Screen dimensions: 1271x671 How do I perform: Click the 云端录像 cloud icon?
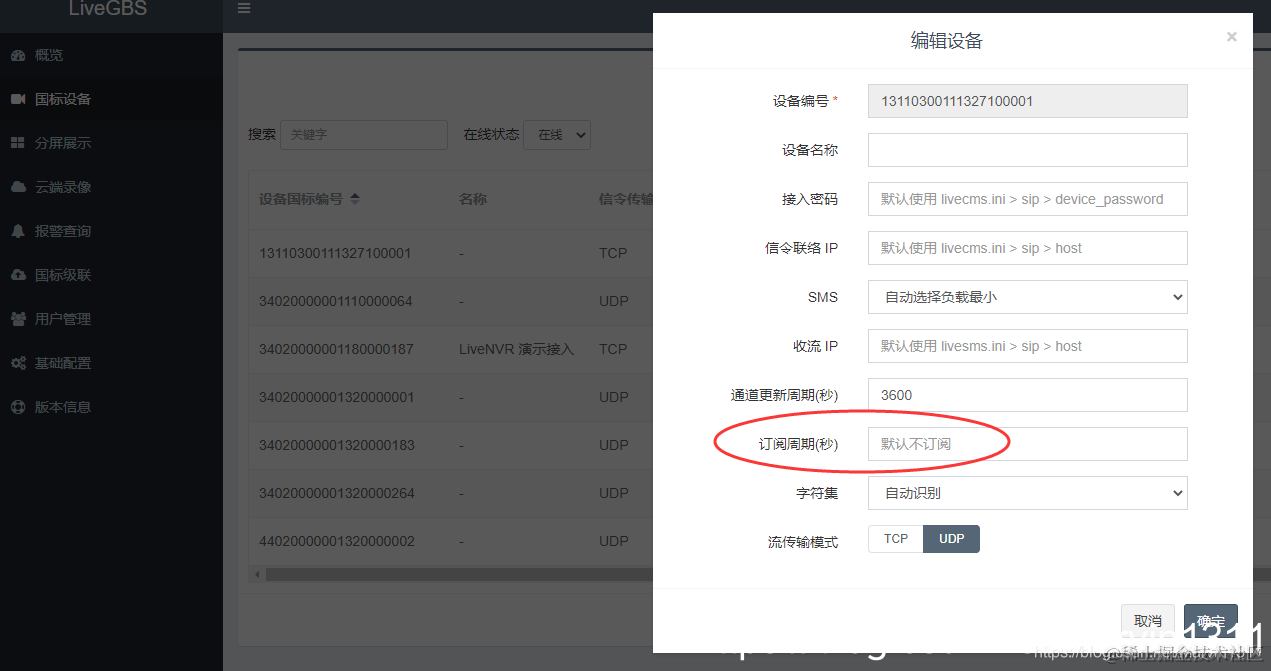click(x=18, y=187)
